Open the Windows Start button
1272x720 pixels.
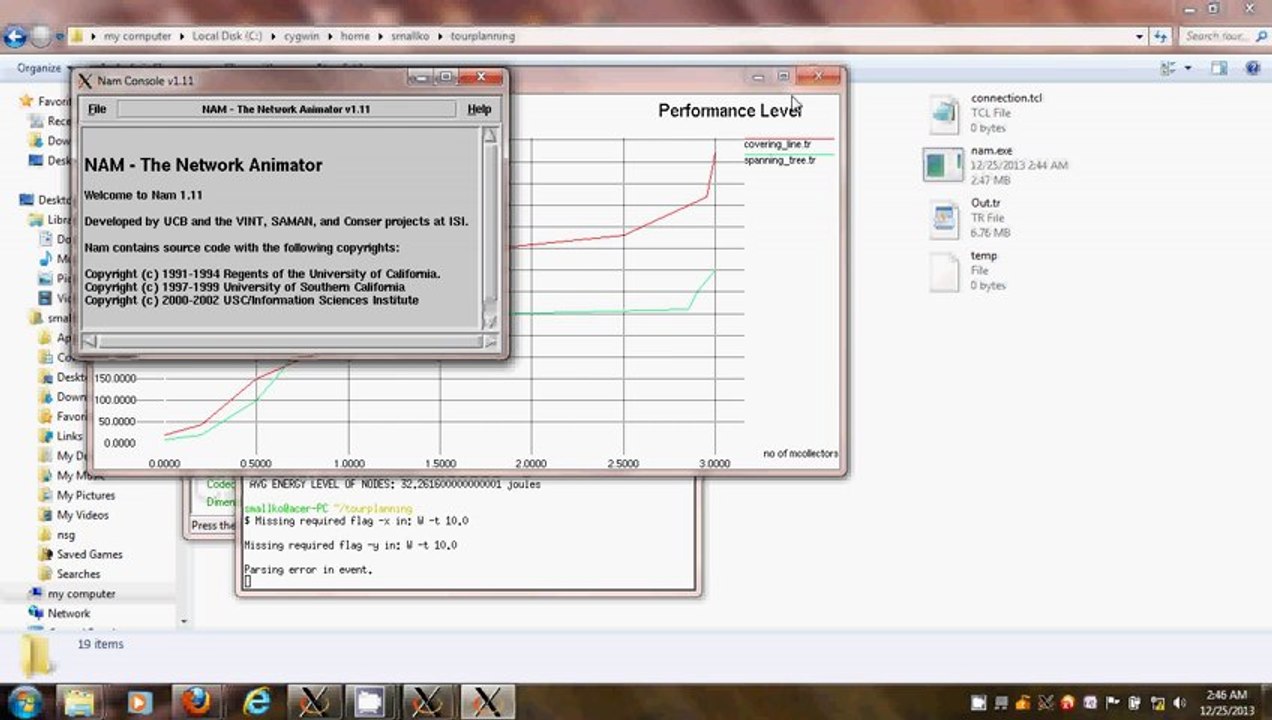click(24, 700)
